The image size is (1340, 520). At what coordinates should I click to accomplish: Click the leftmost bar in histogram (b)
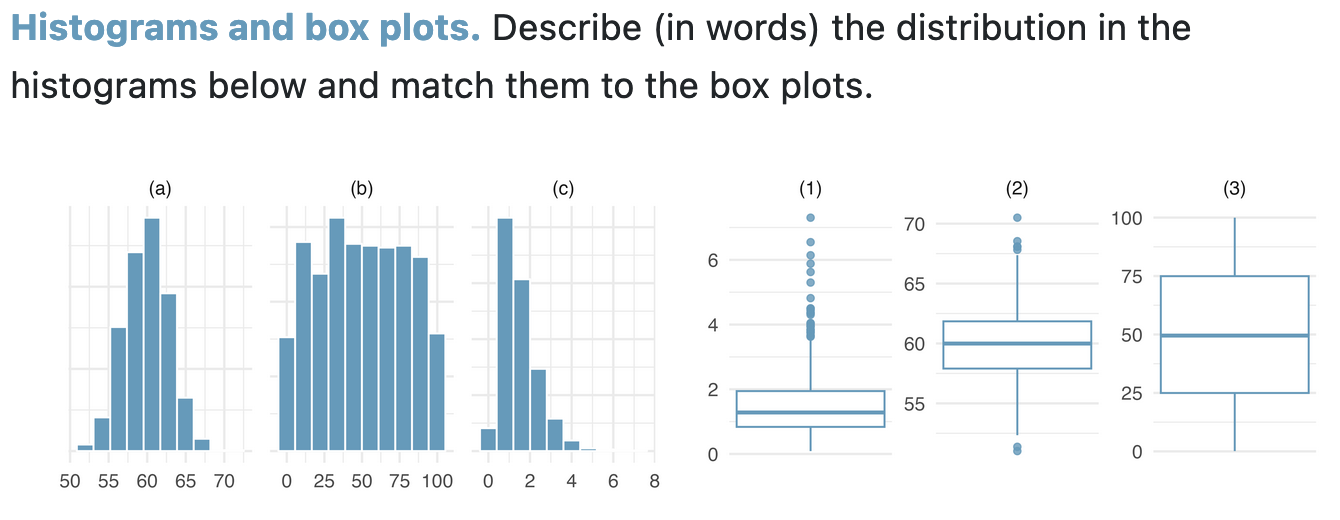point(287,394)
